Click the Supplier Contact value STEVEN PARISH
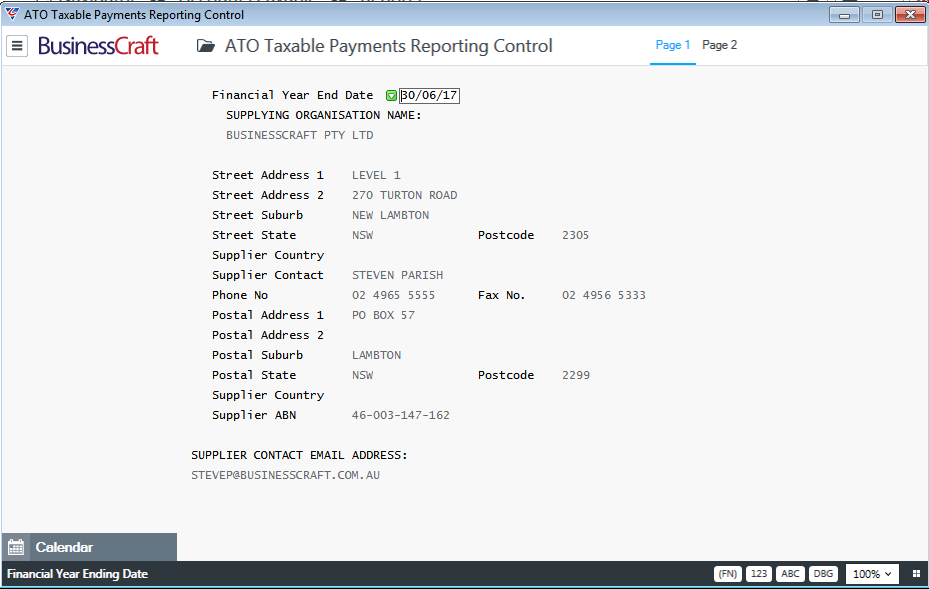Viewport: 929px width, 589px height. [398, 276]
